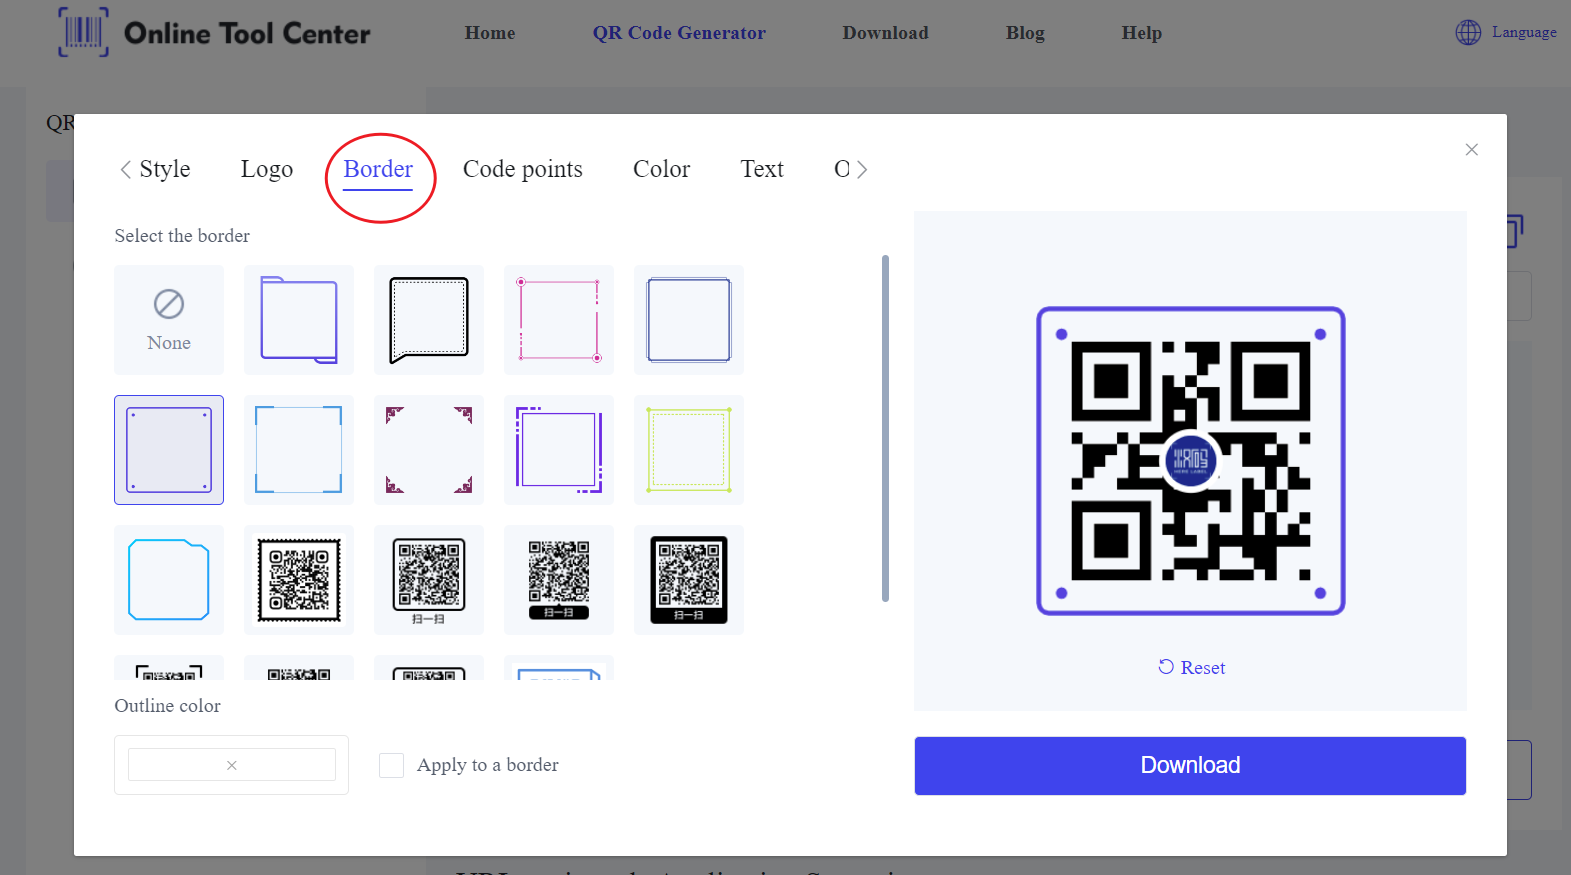Screen dimensions: 1571x875
Task: Close the QR style dialog
Action: (x=1471, y=150)
